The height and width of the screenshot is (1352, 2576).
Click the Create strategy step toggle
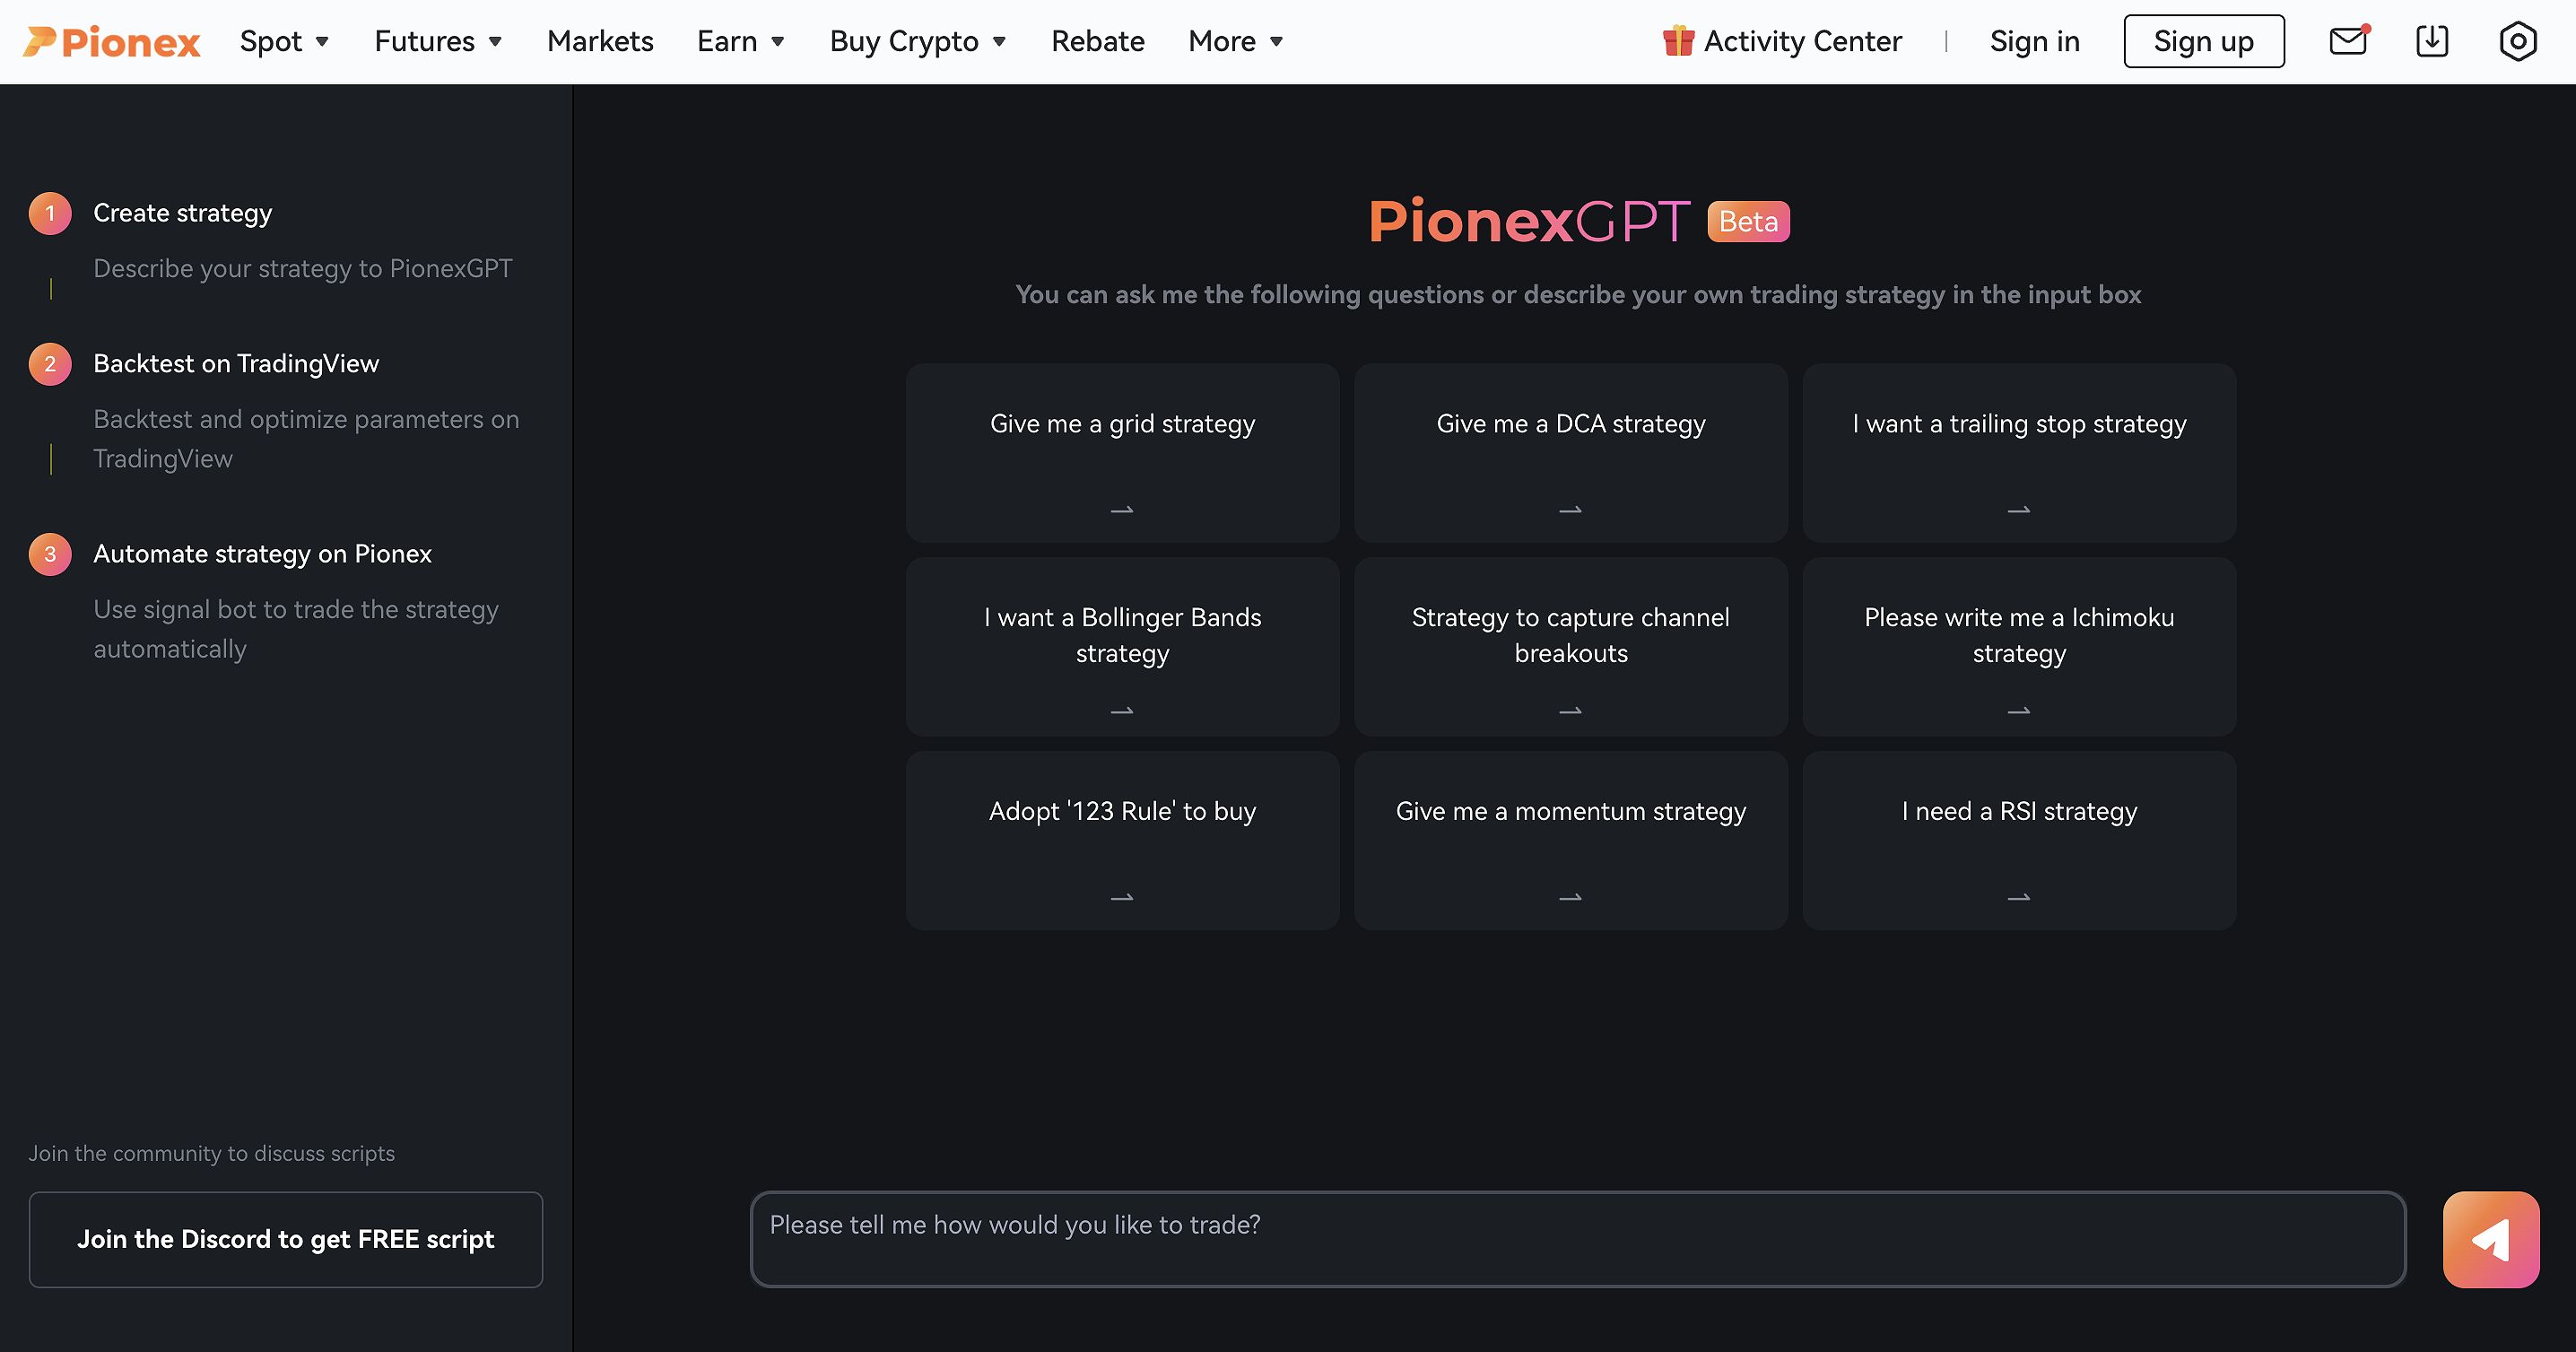tap(182, 212)
